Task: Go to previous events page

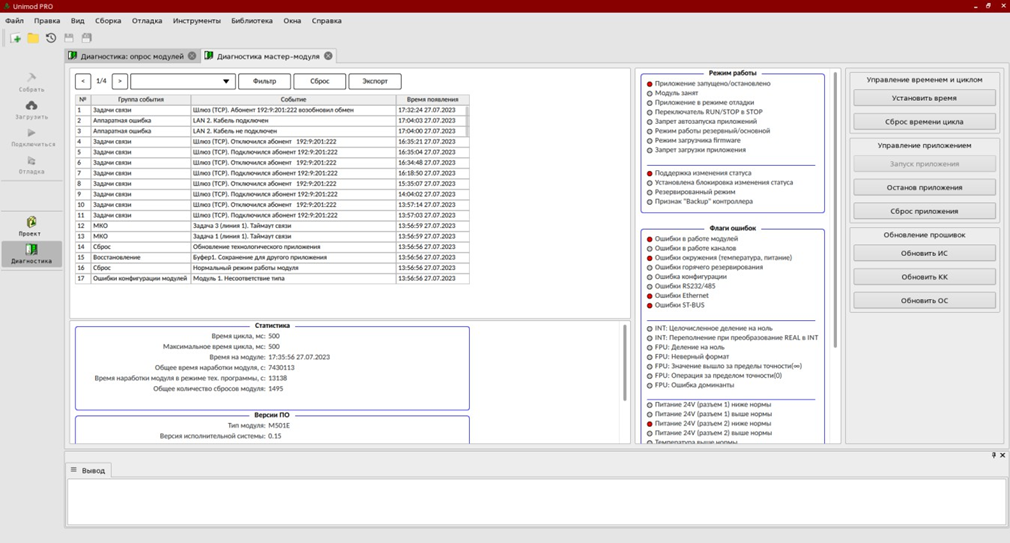Action: [x=83, y=81]
